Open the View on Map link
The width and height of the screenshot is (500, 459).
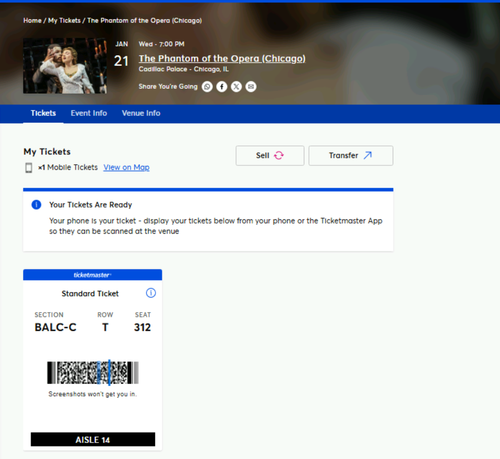click(126, 167)
